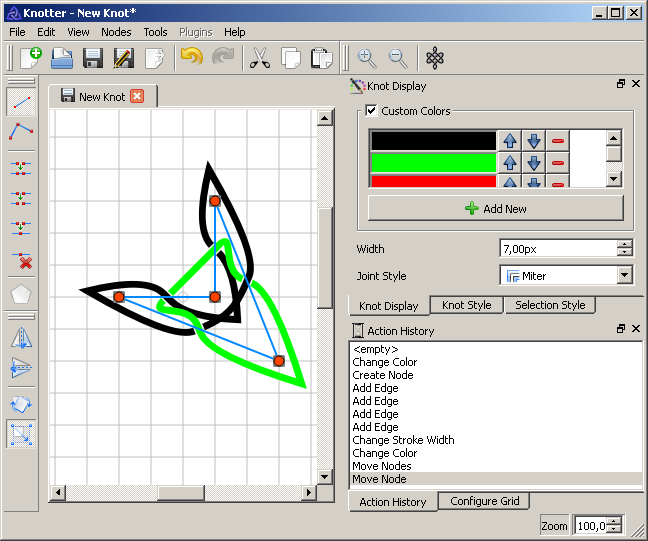The image size is (648, 541).
Task: Move the green color up
Action: pyautogui.click(x=510, y=163)
